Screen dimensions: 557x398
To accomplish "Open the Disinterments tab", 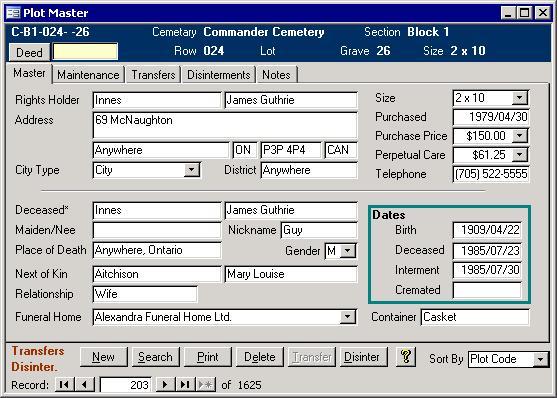I will click(x=219, y=75).
